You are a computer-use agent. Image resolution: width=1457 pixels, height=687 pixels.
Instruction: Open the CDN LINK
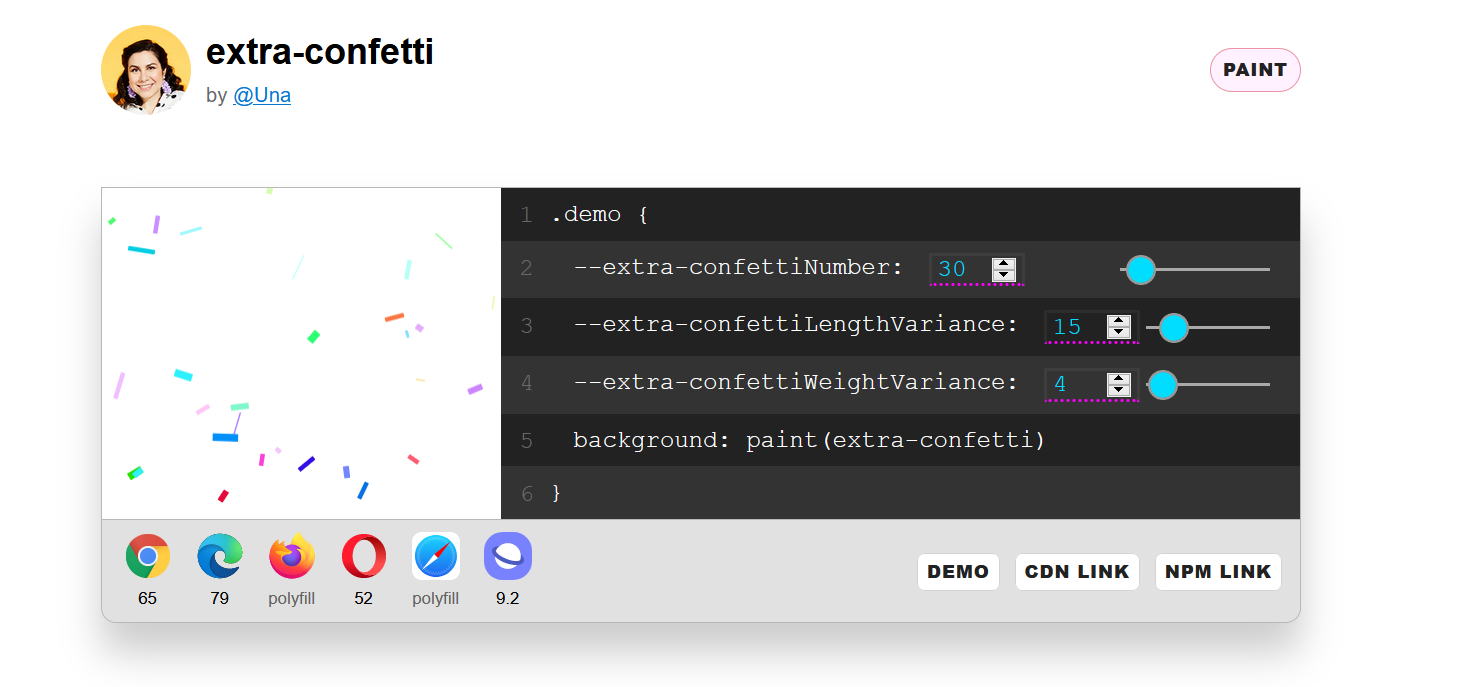click(1077, 571)
